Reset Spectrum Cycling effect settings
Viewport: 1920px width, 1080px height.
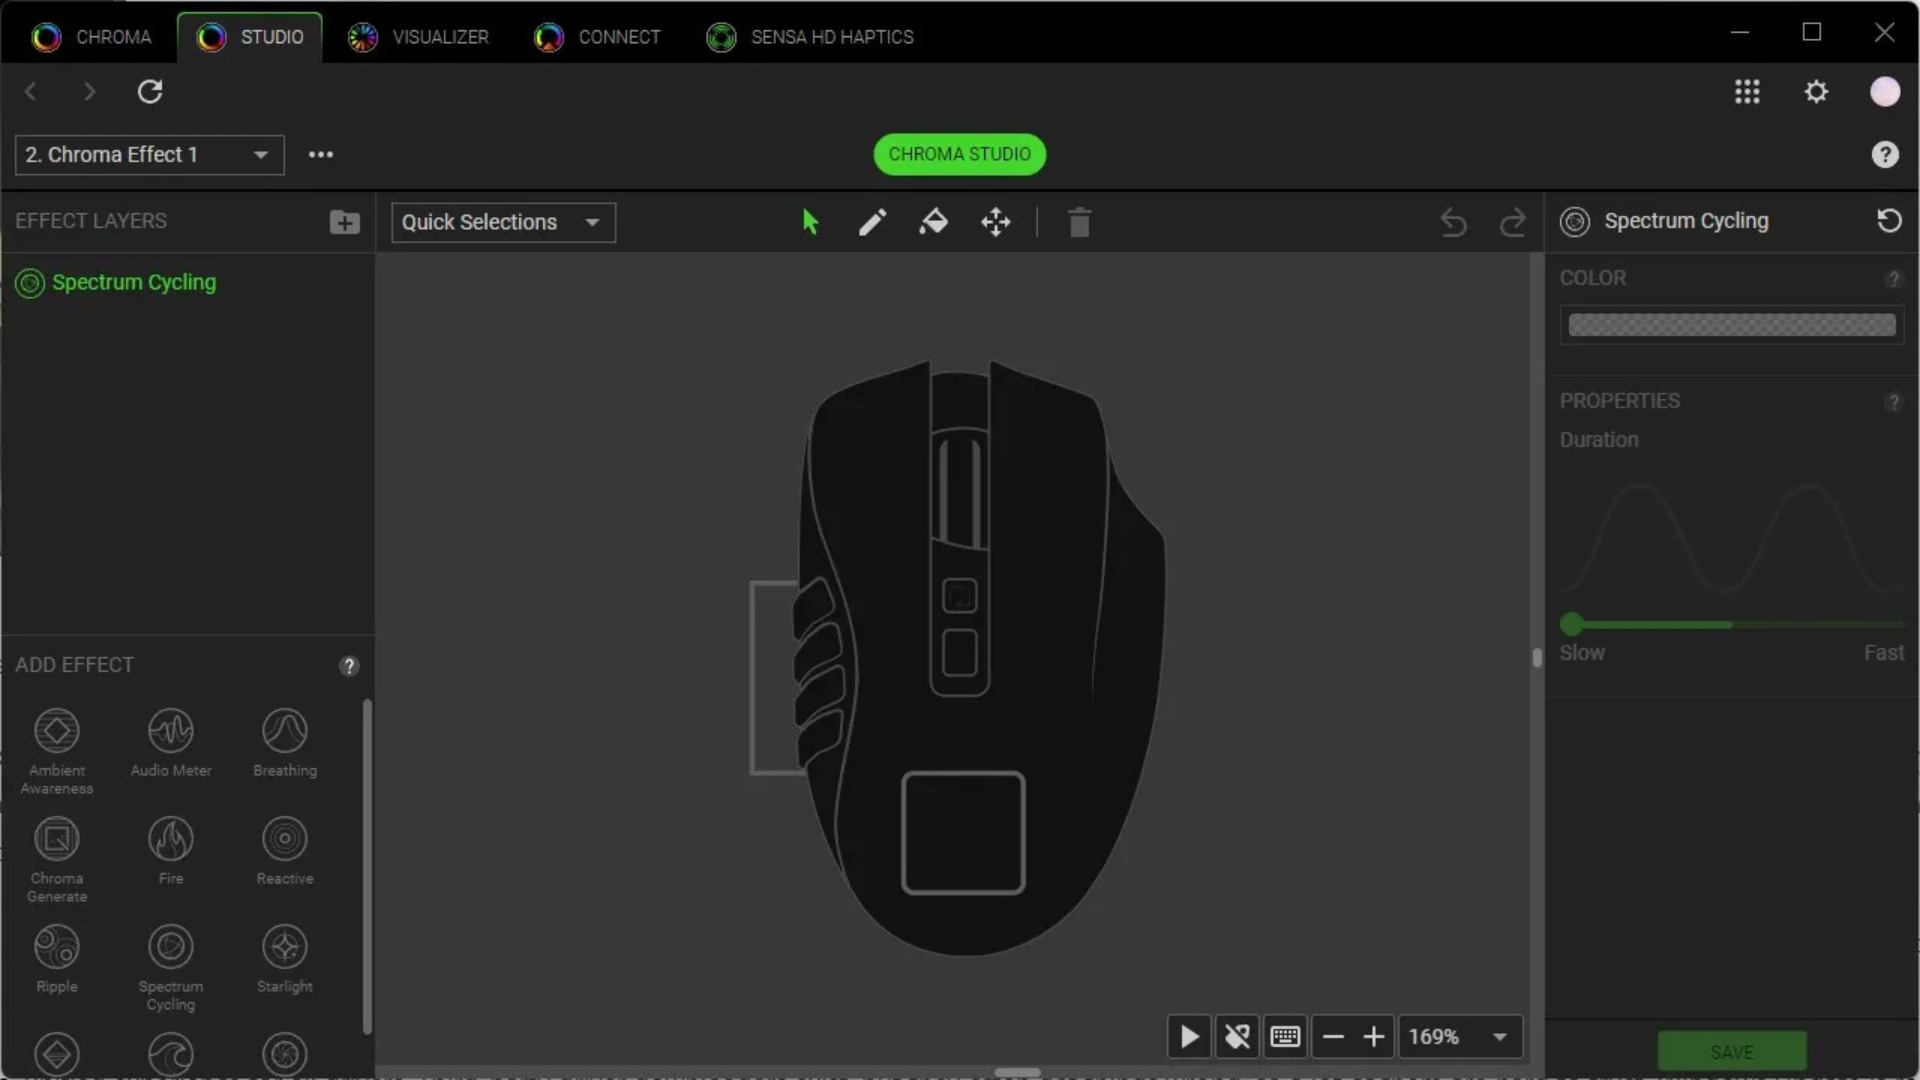pos(1889,220)
